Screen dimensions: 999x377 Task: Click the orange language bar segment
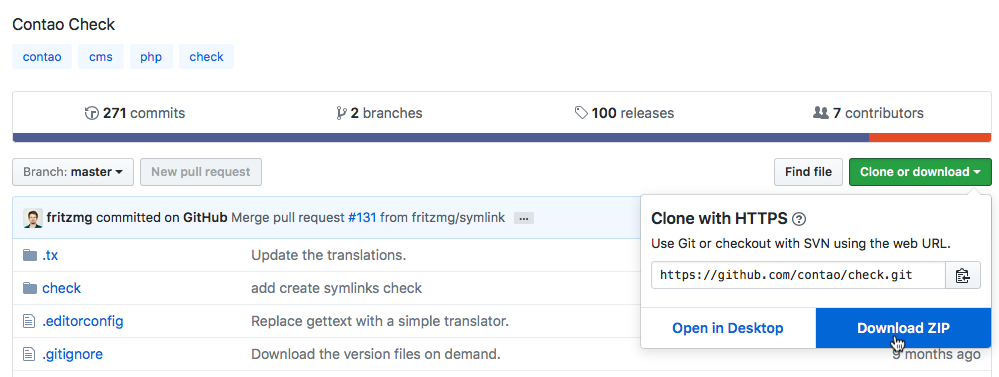click(x=930, y=138)
